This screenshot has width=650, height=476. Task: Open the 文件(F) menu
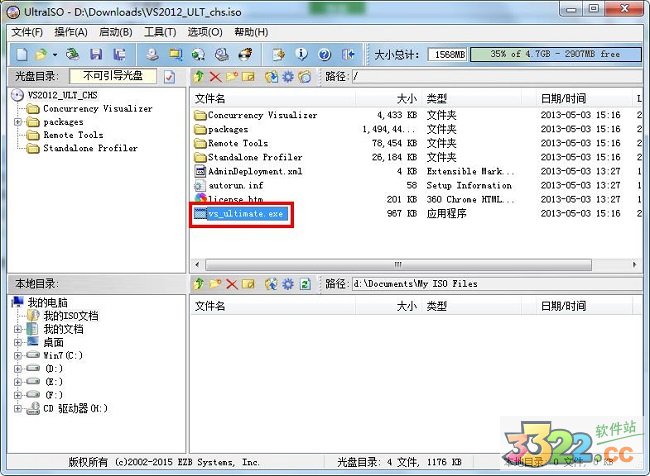27,32
